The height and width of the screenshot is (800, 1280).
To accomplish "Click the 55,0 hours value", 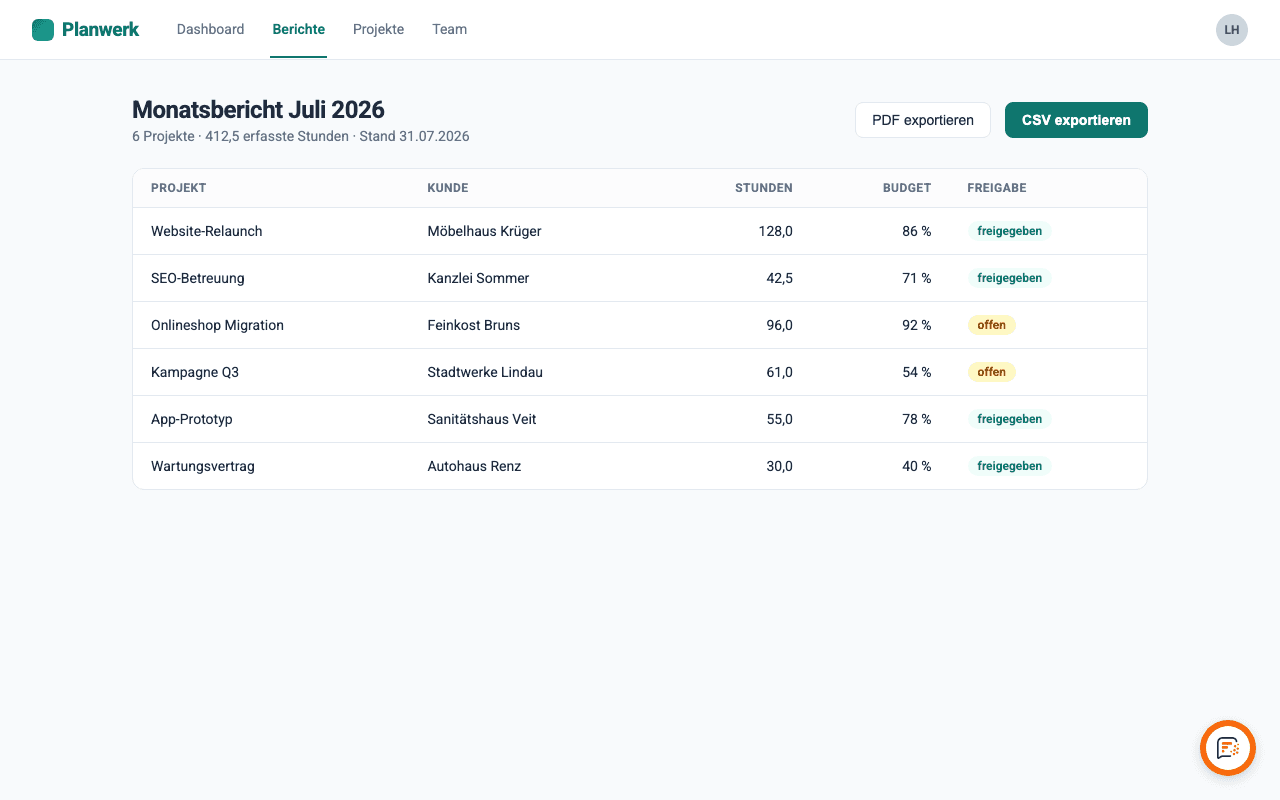I will point(779,419).
